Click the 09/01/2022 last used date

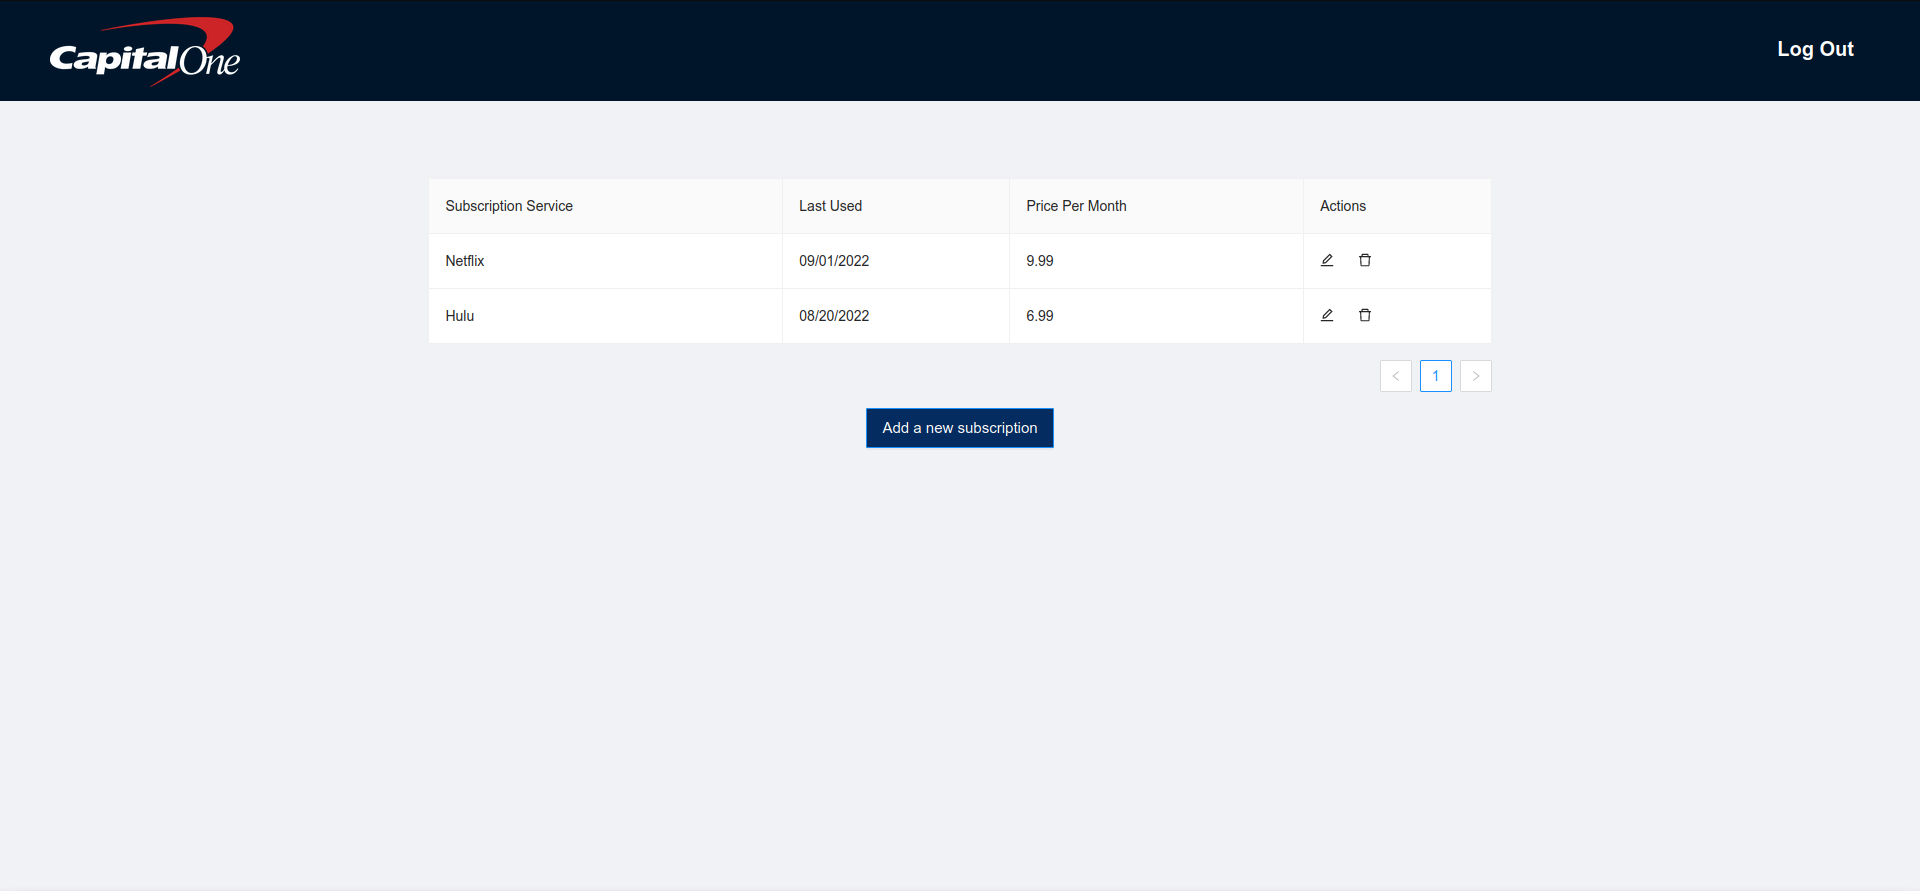(834, 261)
